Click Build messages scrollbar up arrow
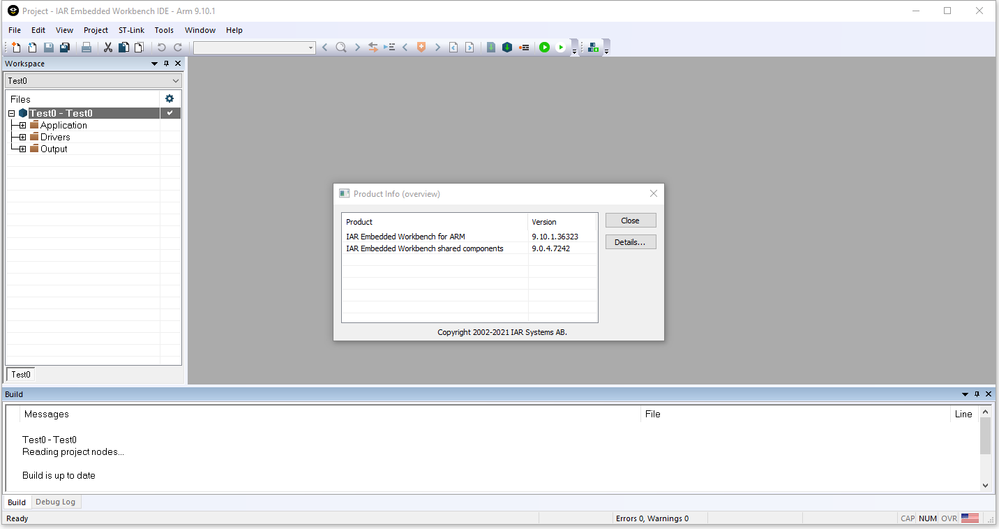 (x=986, y=412)
